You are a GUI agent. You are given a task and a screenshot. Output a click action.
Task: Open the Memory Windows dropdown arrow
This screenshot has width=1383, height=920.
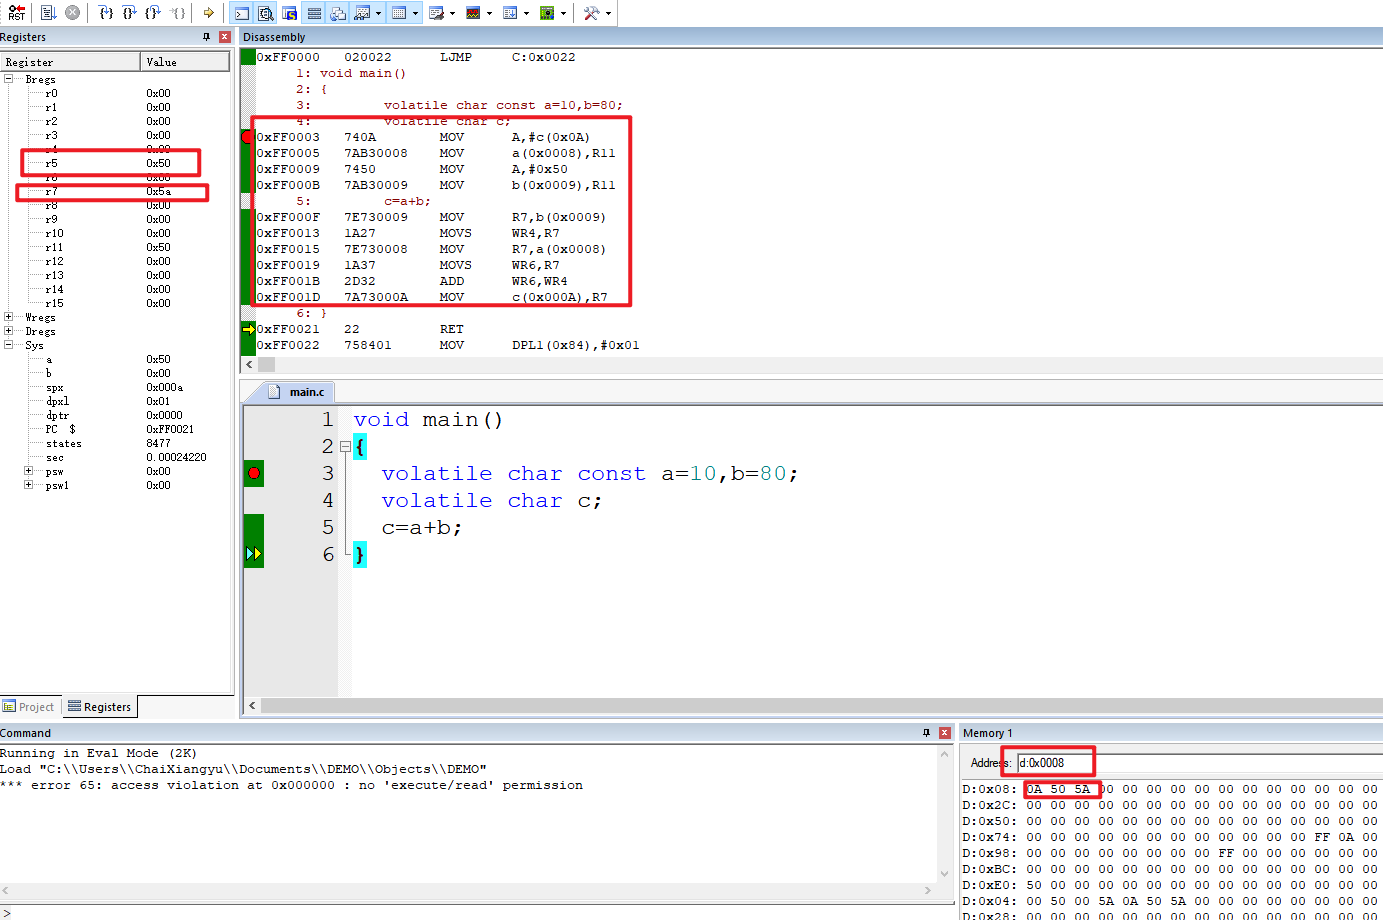pos(415,13)
